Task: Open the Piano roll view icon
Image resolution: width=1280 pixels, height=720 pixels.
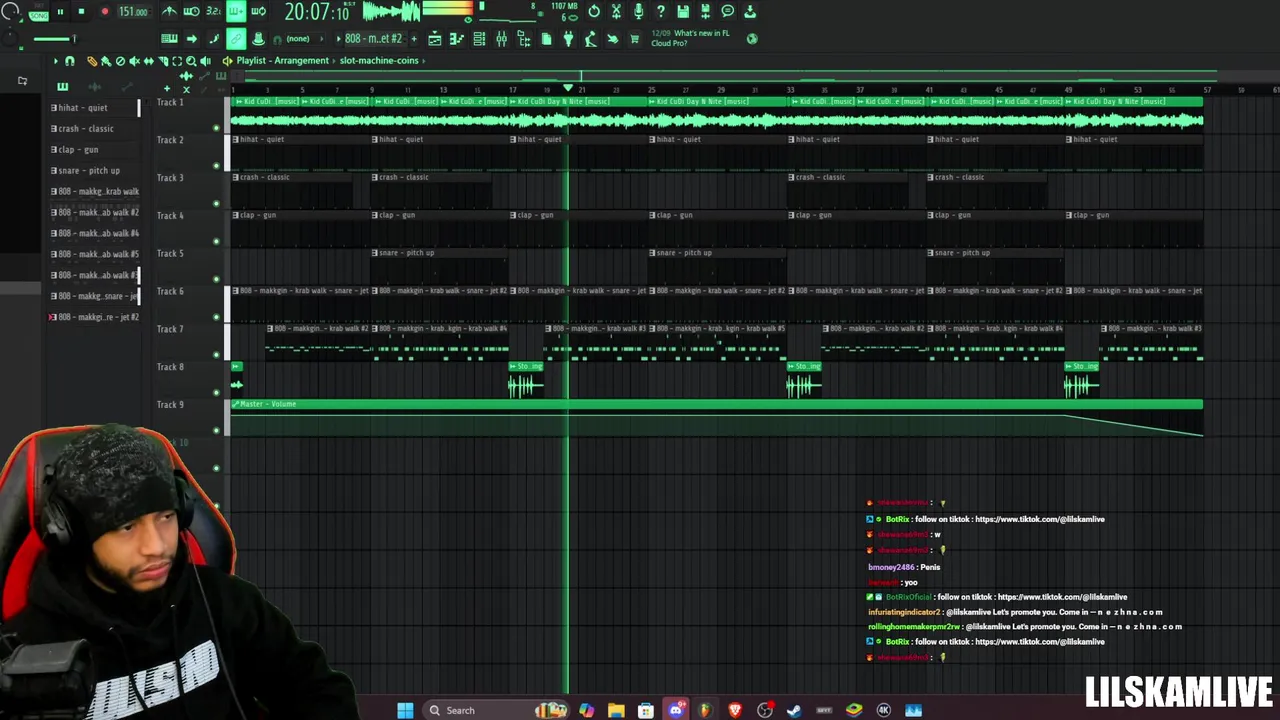Action: click(457, 39)
